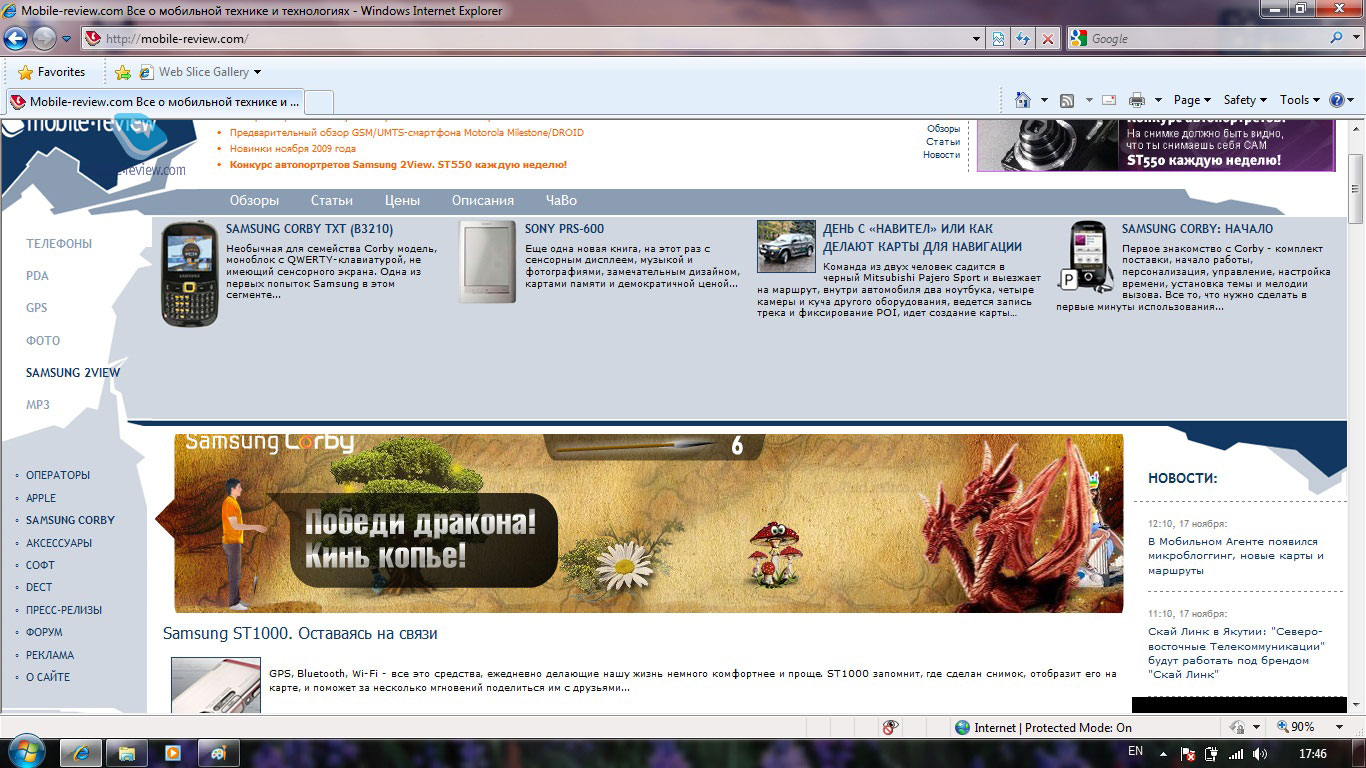The image size is (1366, 768).
Task: Click the Print icon in command bar
Action: (1137, 100)
